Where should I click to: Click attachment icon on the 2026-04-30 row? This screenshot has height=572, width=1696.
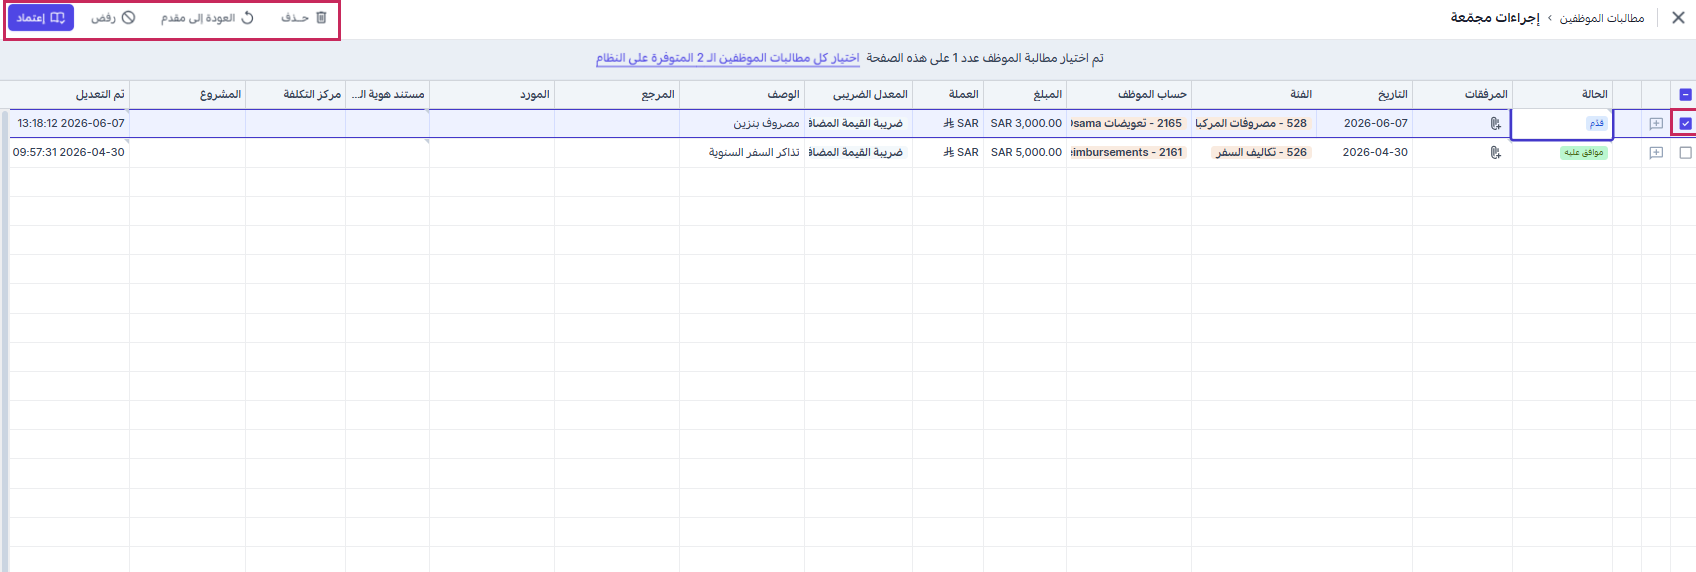[x=1495, y=153]
